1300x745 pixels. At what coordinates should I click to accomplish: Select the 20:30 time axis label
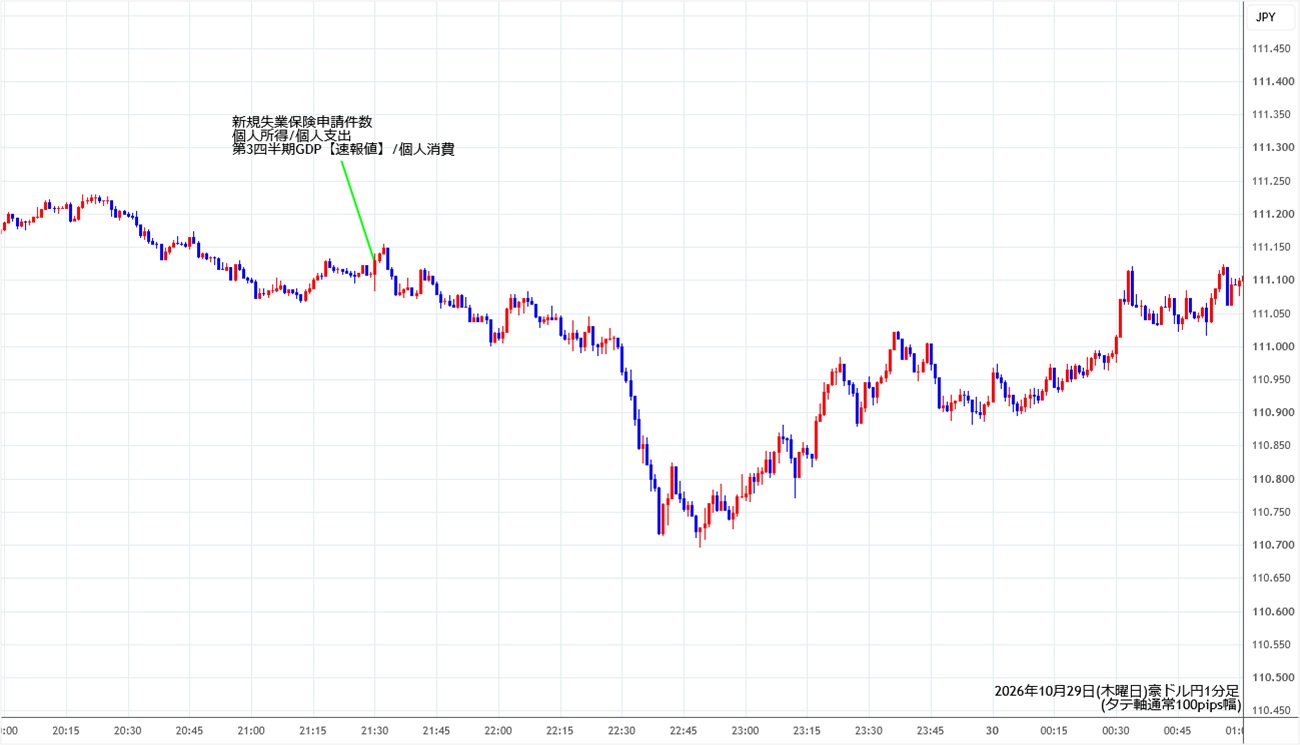pyautogui.click(x=128, y=731)
